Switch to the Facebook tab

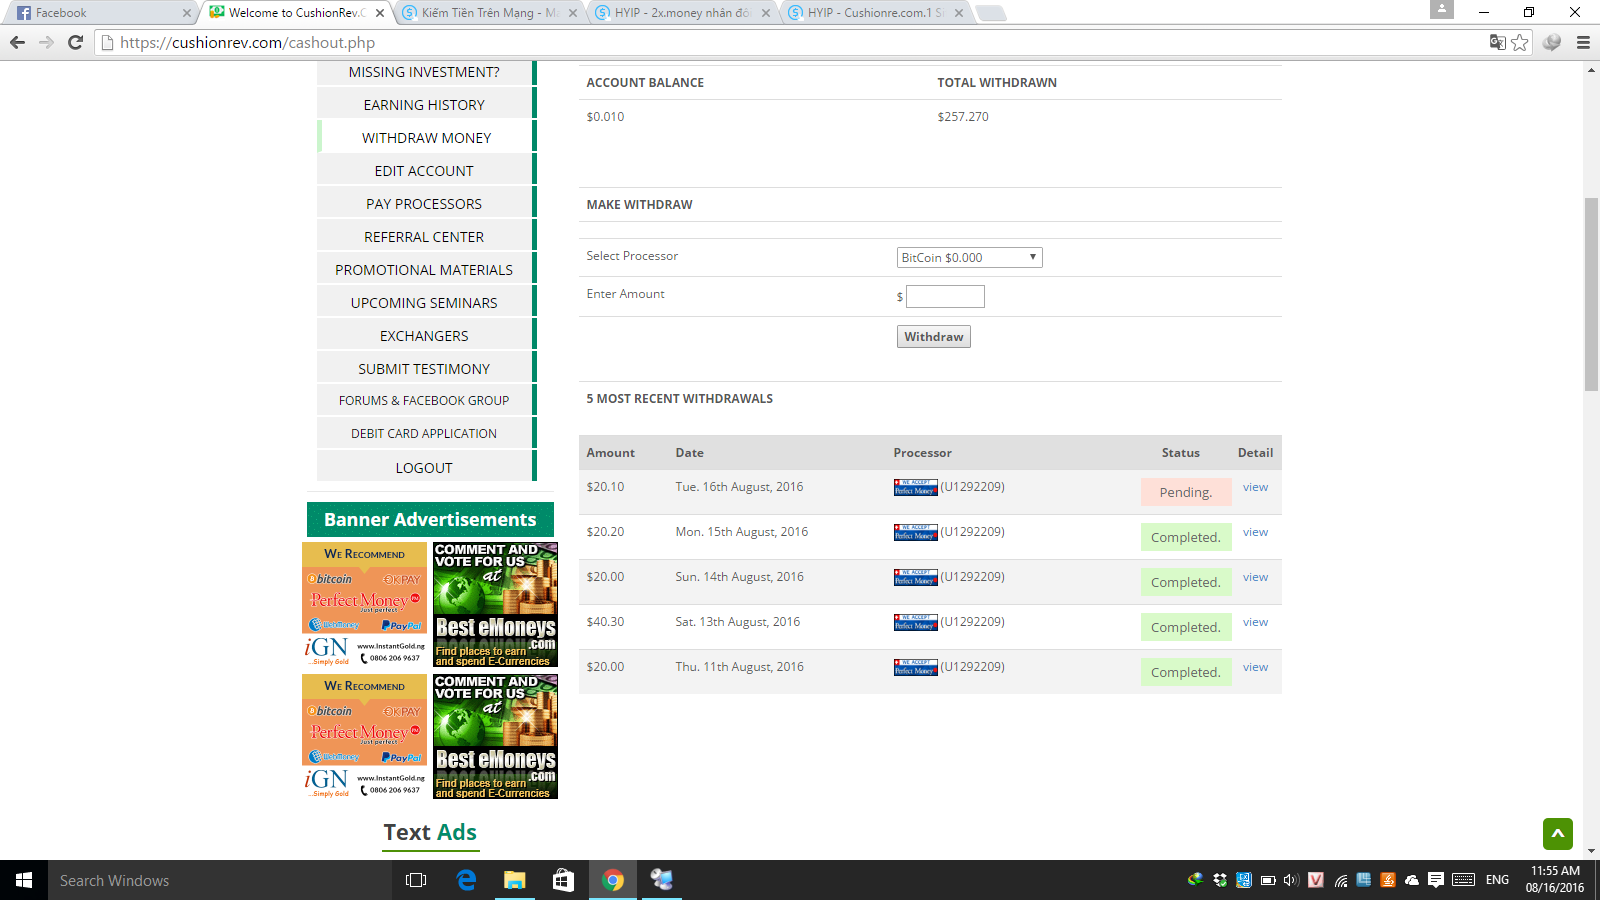click(x=100, y=13)
